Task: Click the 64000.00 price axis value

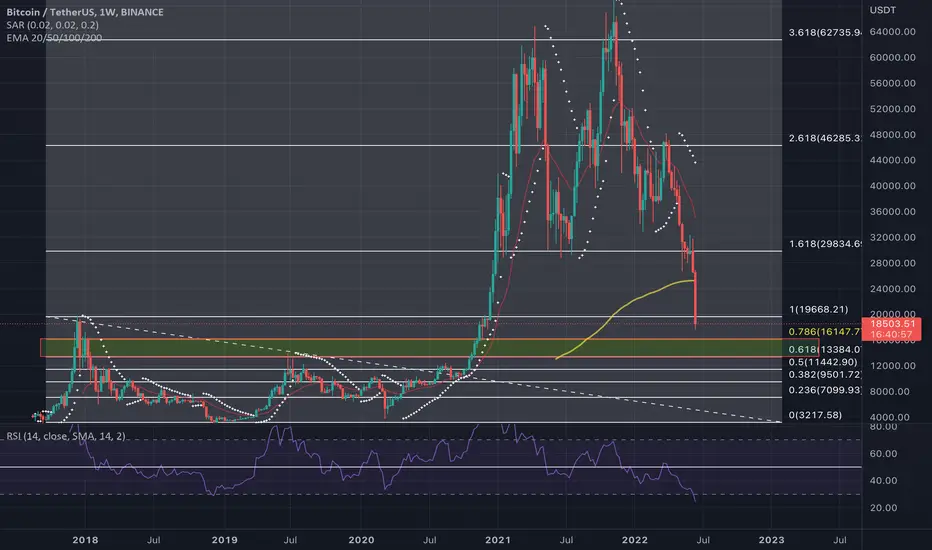Action: click(892, 32)
